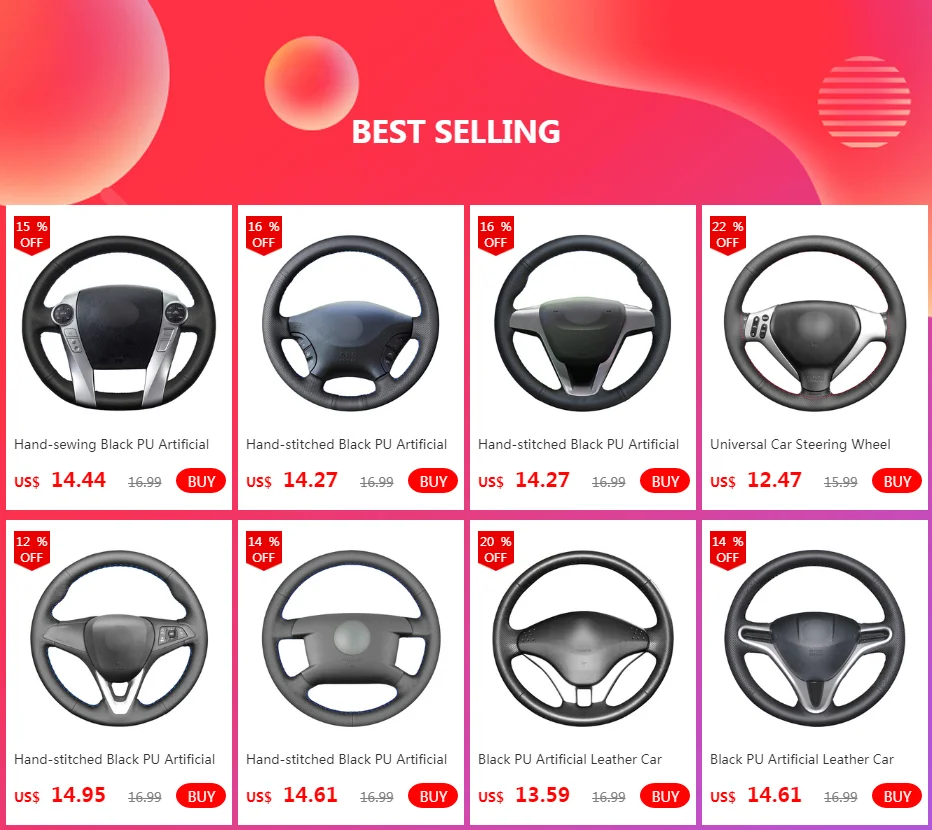
Task: Open the steering wheel image priced 13.59
Action: [x=582, y=639]
